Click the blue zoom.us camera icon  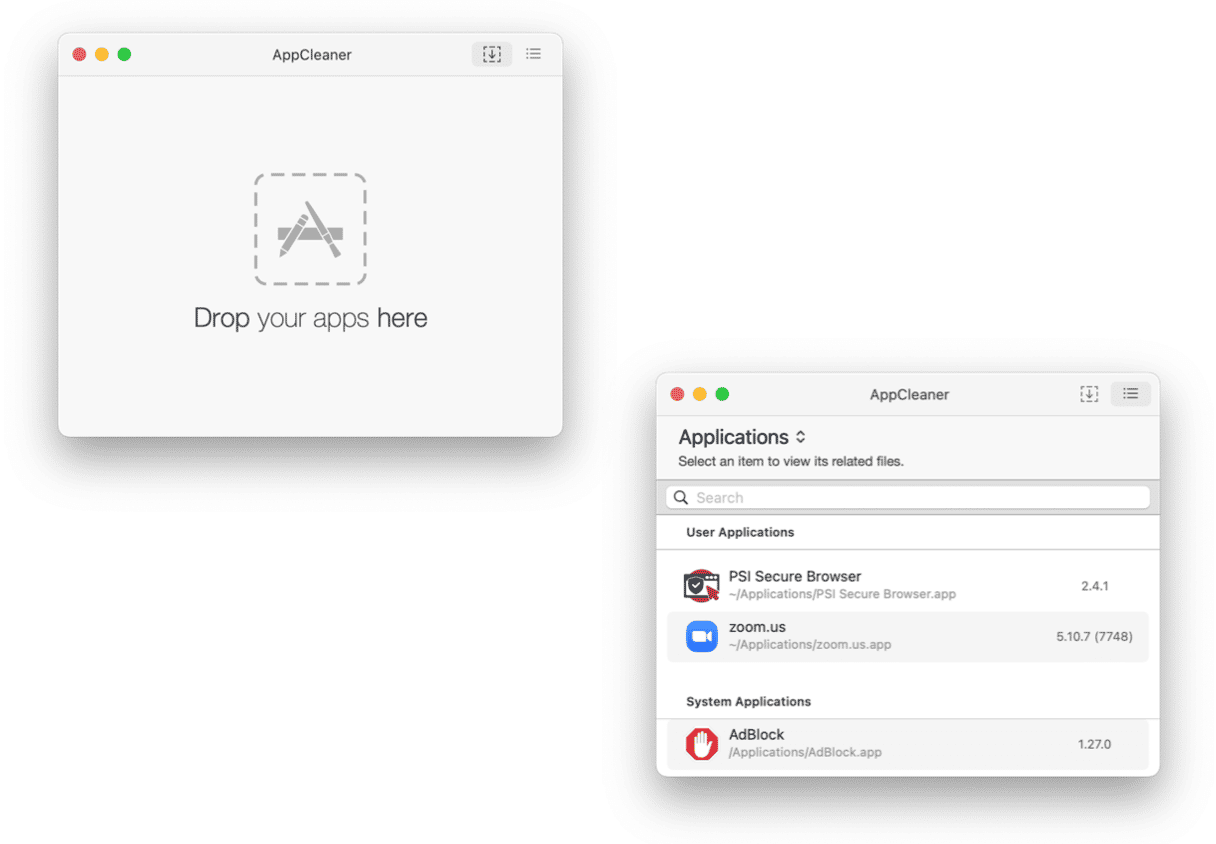(x=701, y=636)
